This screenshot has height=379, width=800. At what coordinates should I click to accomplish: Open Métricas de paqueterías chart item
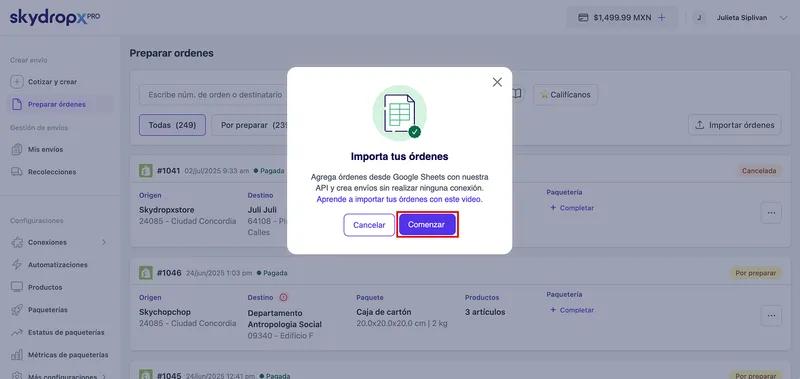click(x=68, y=355)
